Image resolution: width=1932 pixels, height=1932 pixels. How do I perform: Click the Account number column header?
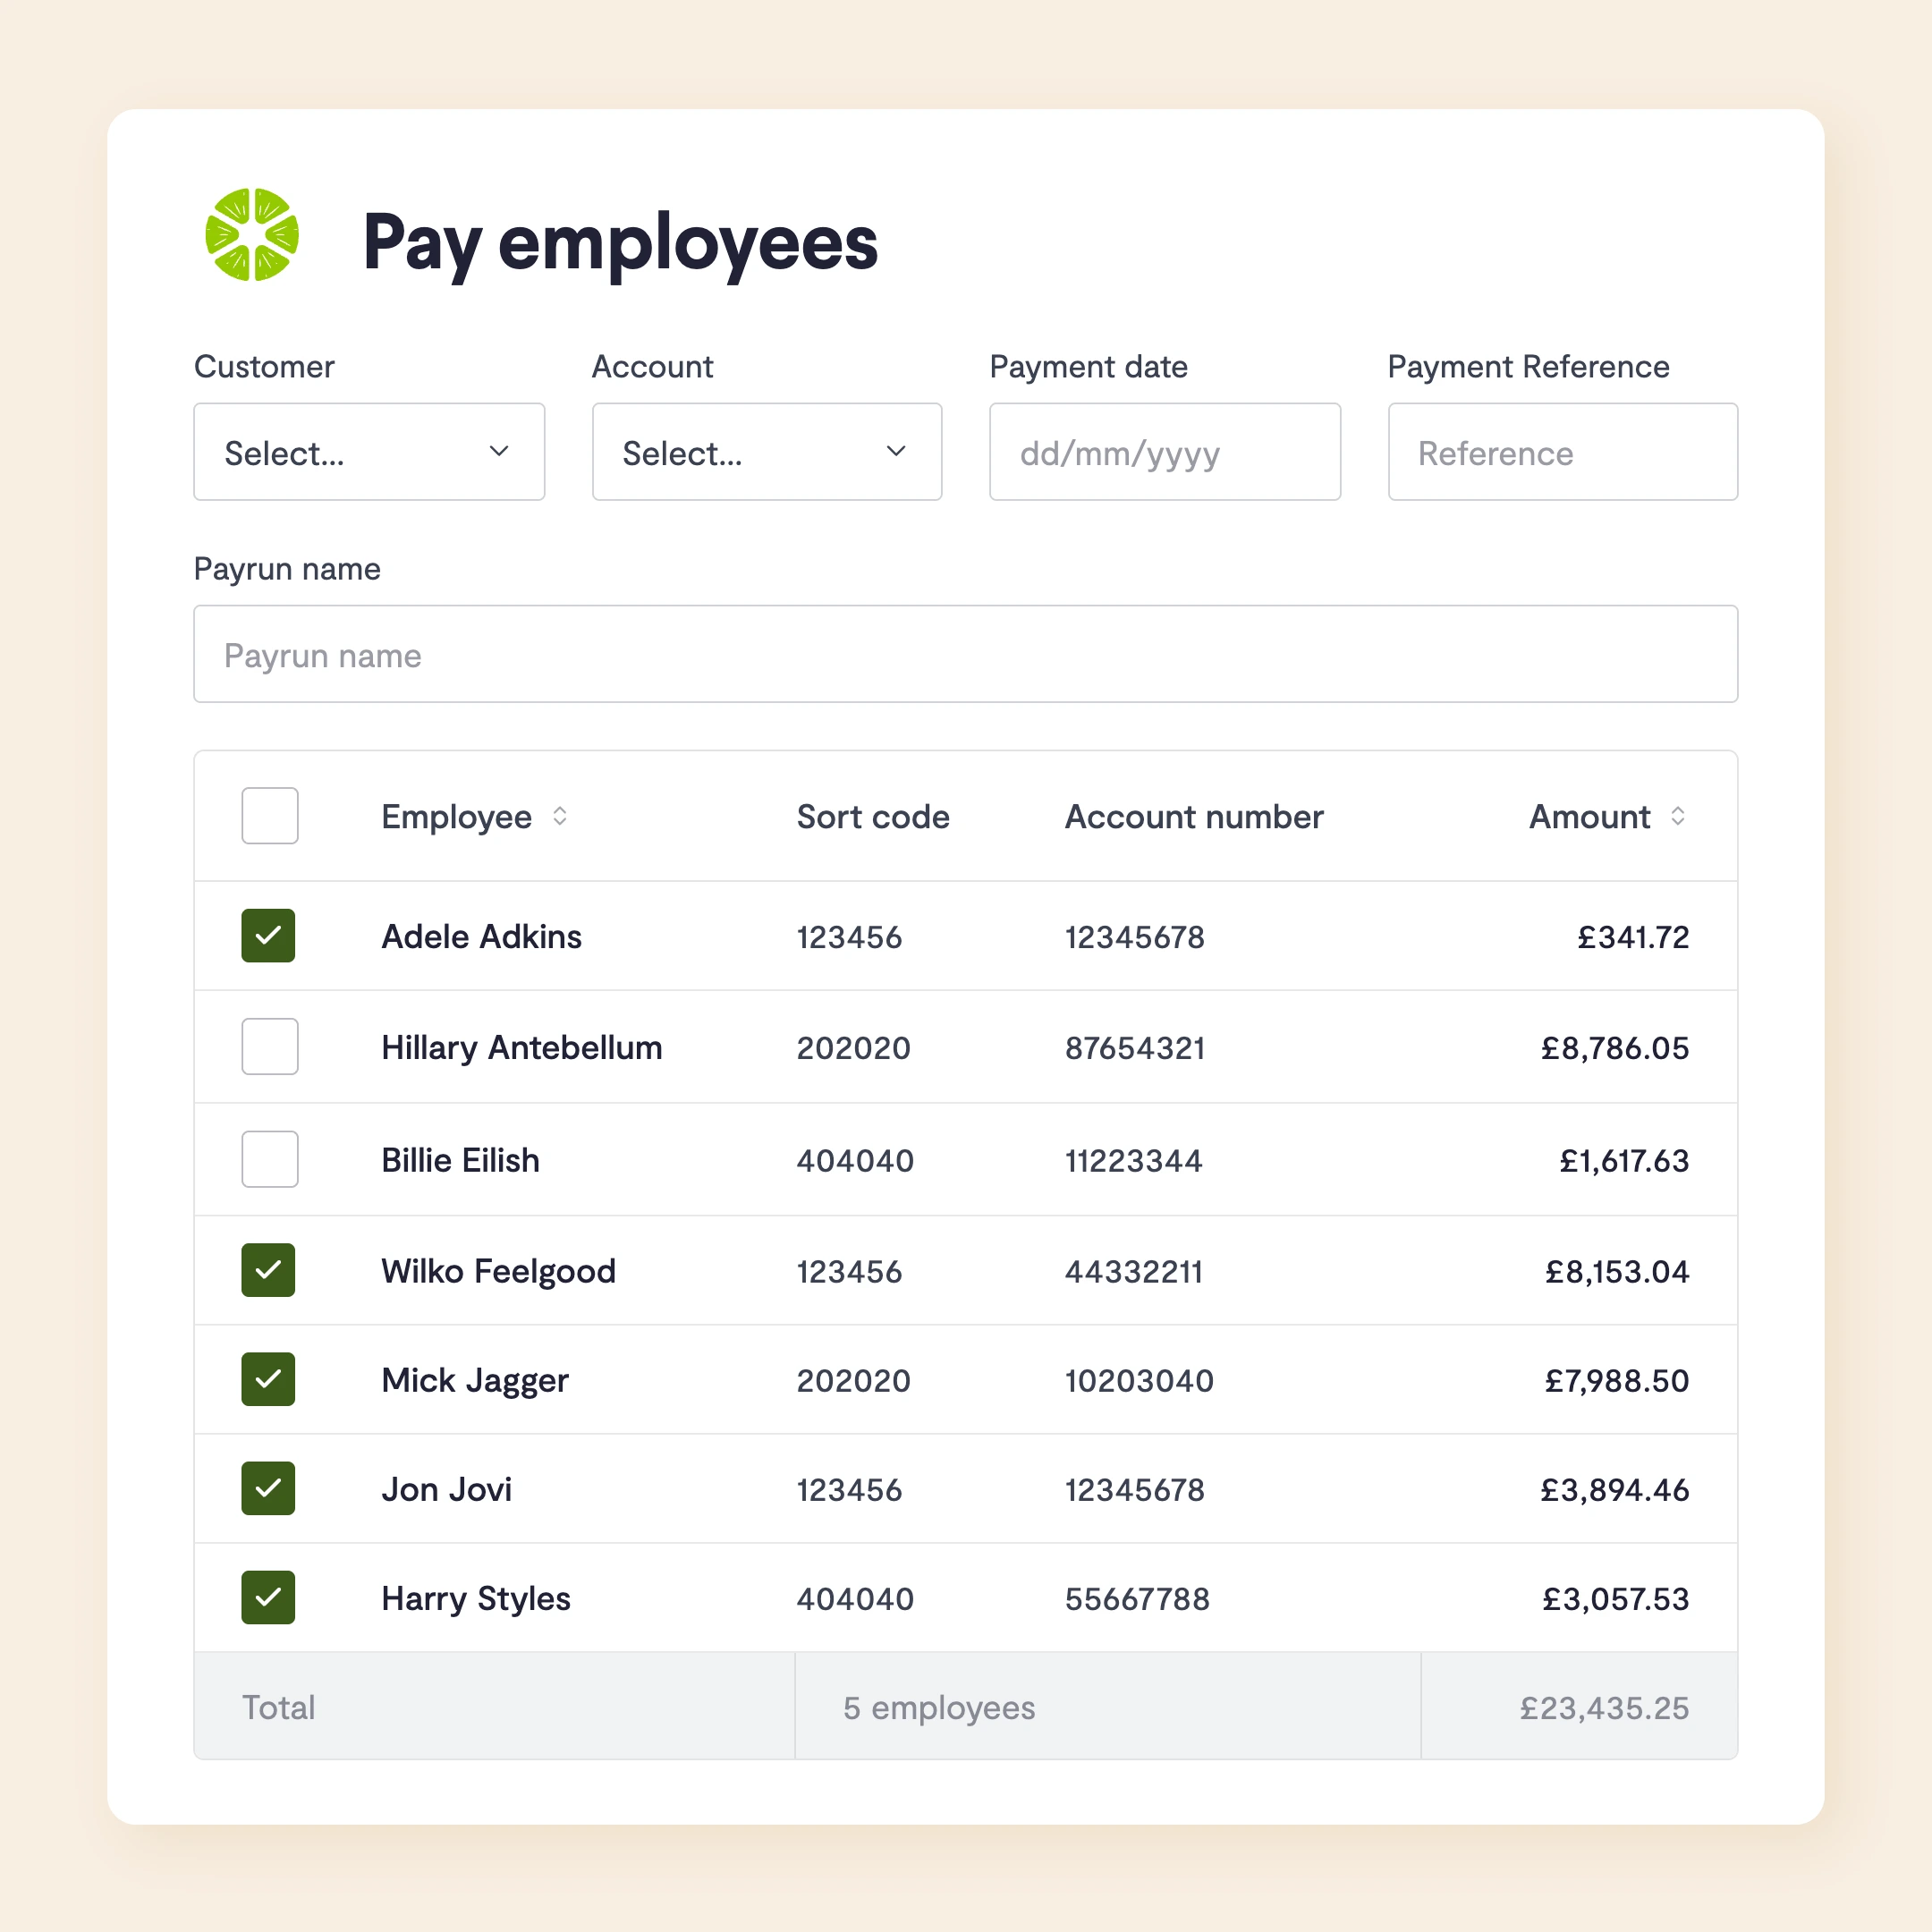point(1194,817)
